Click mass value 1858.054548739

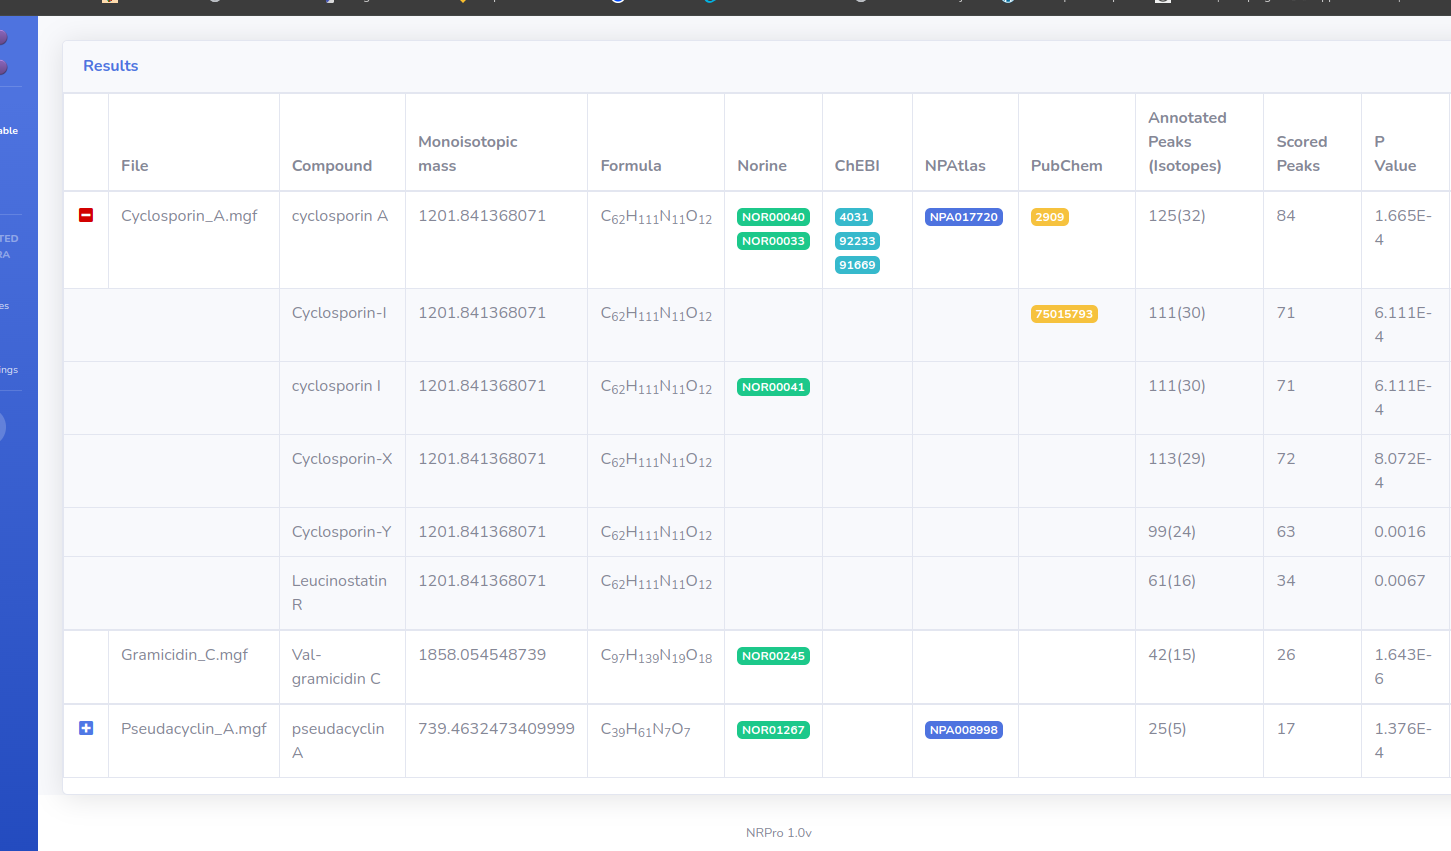pyautogui.click(x=482, y=655)
